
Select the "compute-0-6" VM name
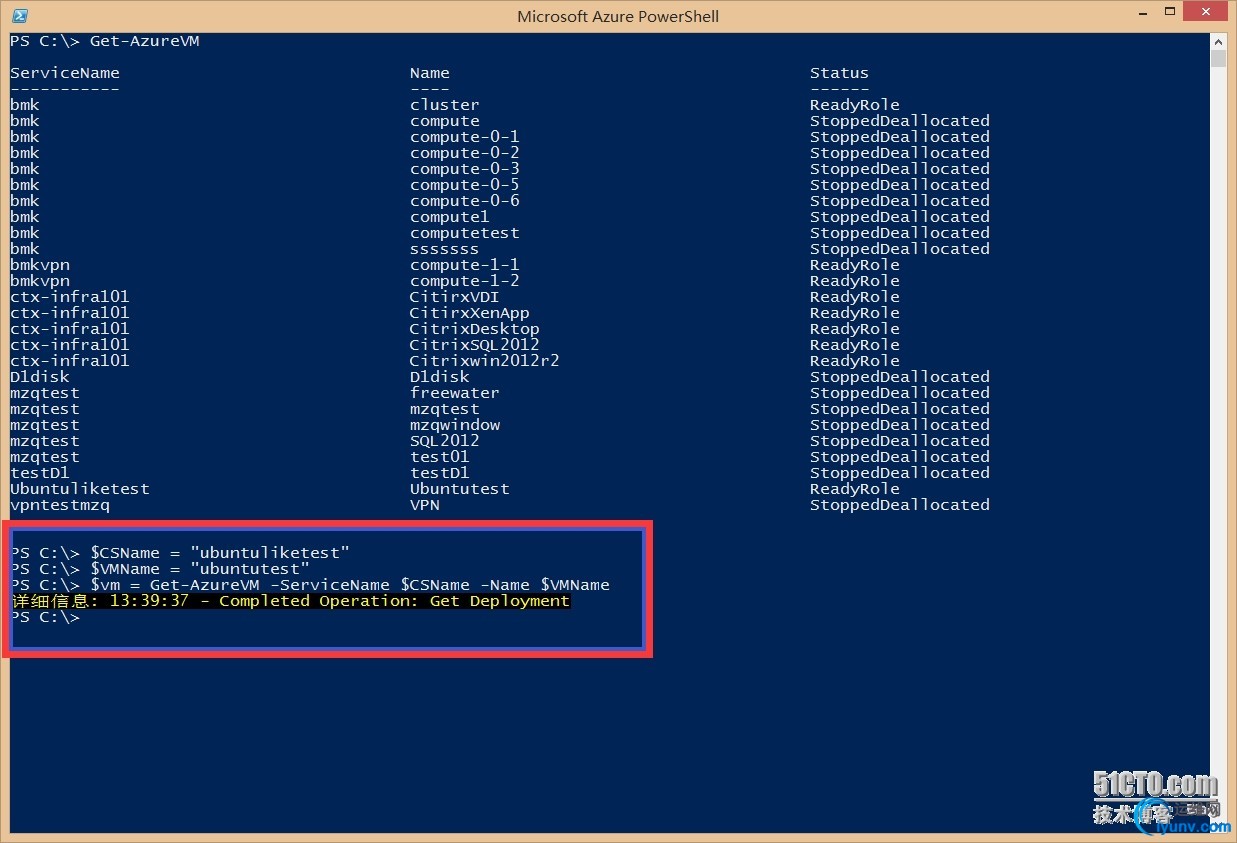(465, 201)
